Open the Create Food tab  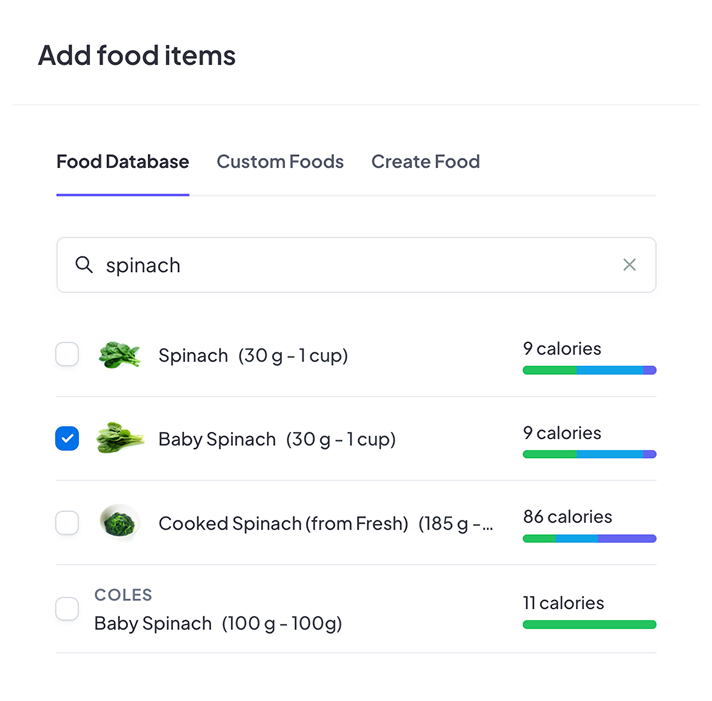click(425, 162)
